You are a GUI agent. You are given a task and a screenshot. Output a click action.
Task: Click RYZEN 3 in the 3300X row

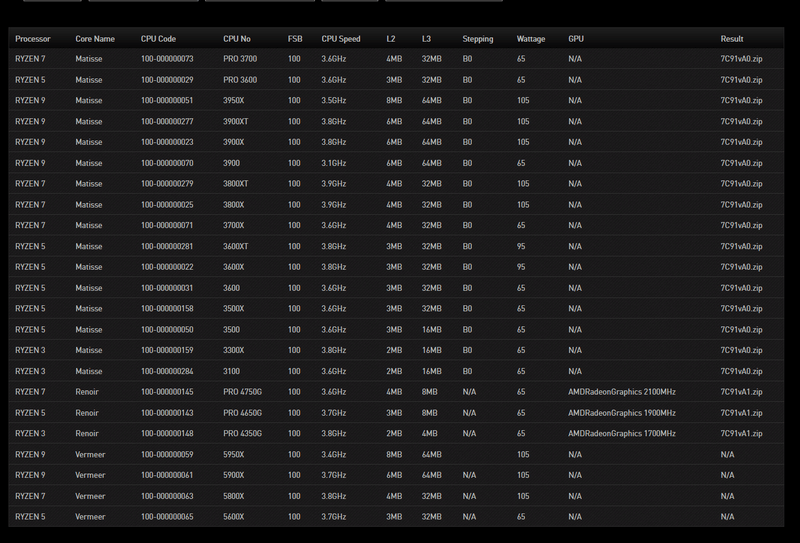[30, 350]
